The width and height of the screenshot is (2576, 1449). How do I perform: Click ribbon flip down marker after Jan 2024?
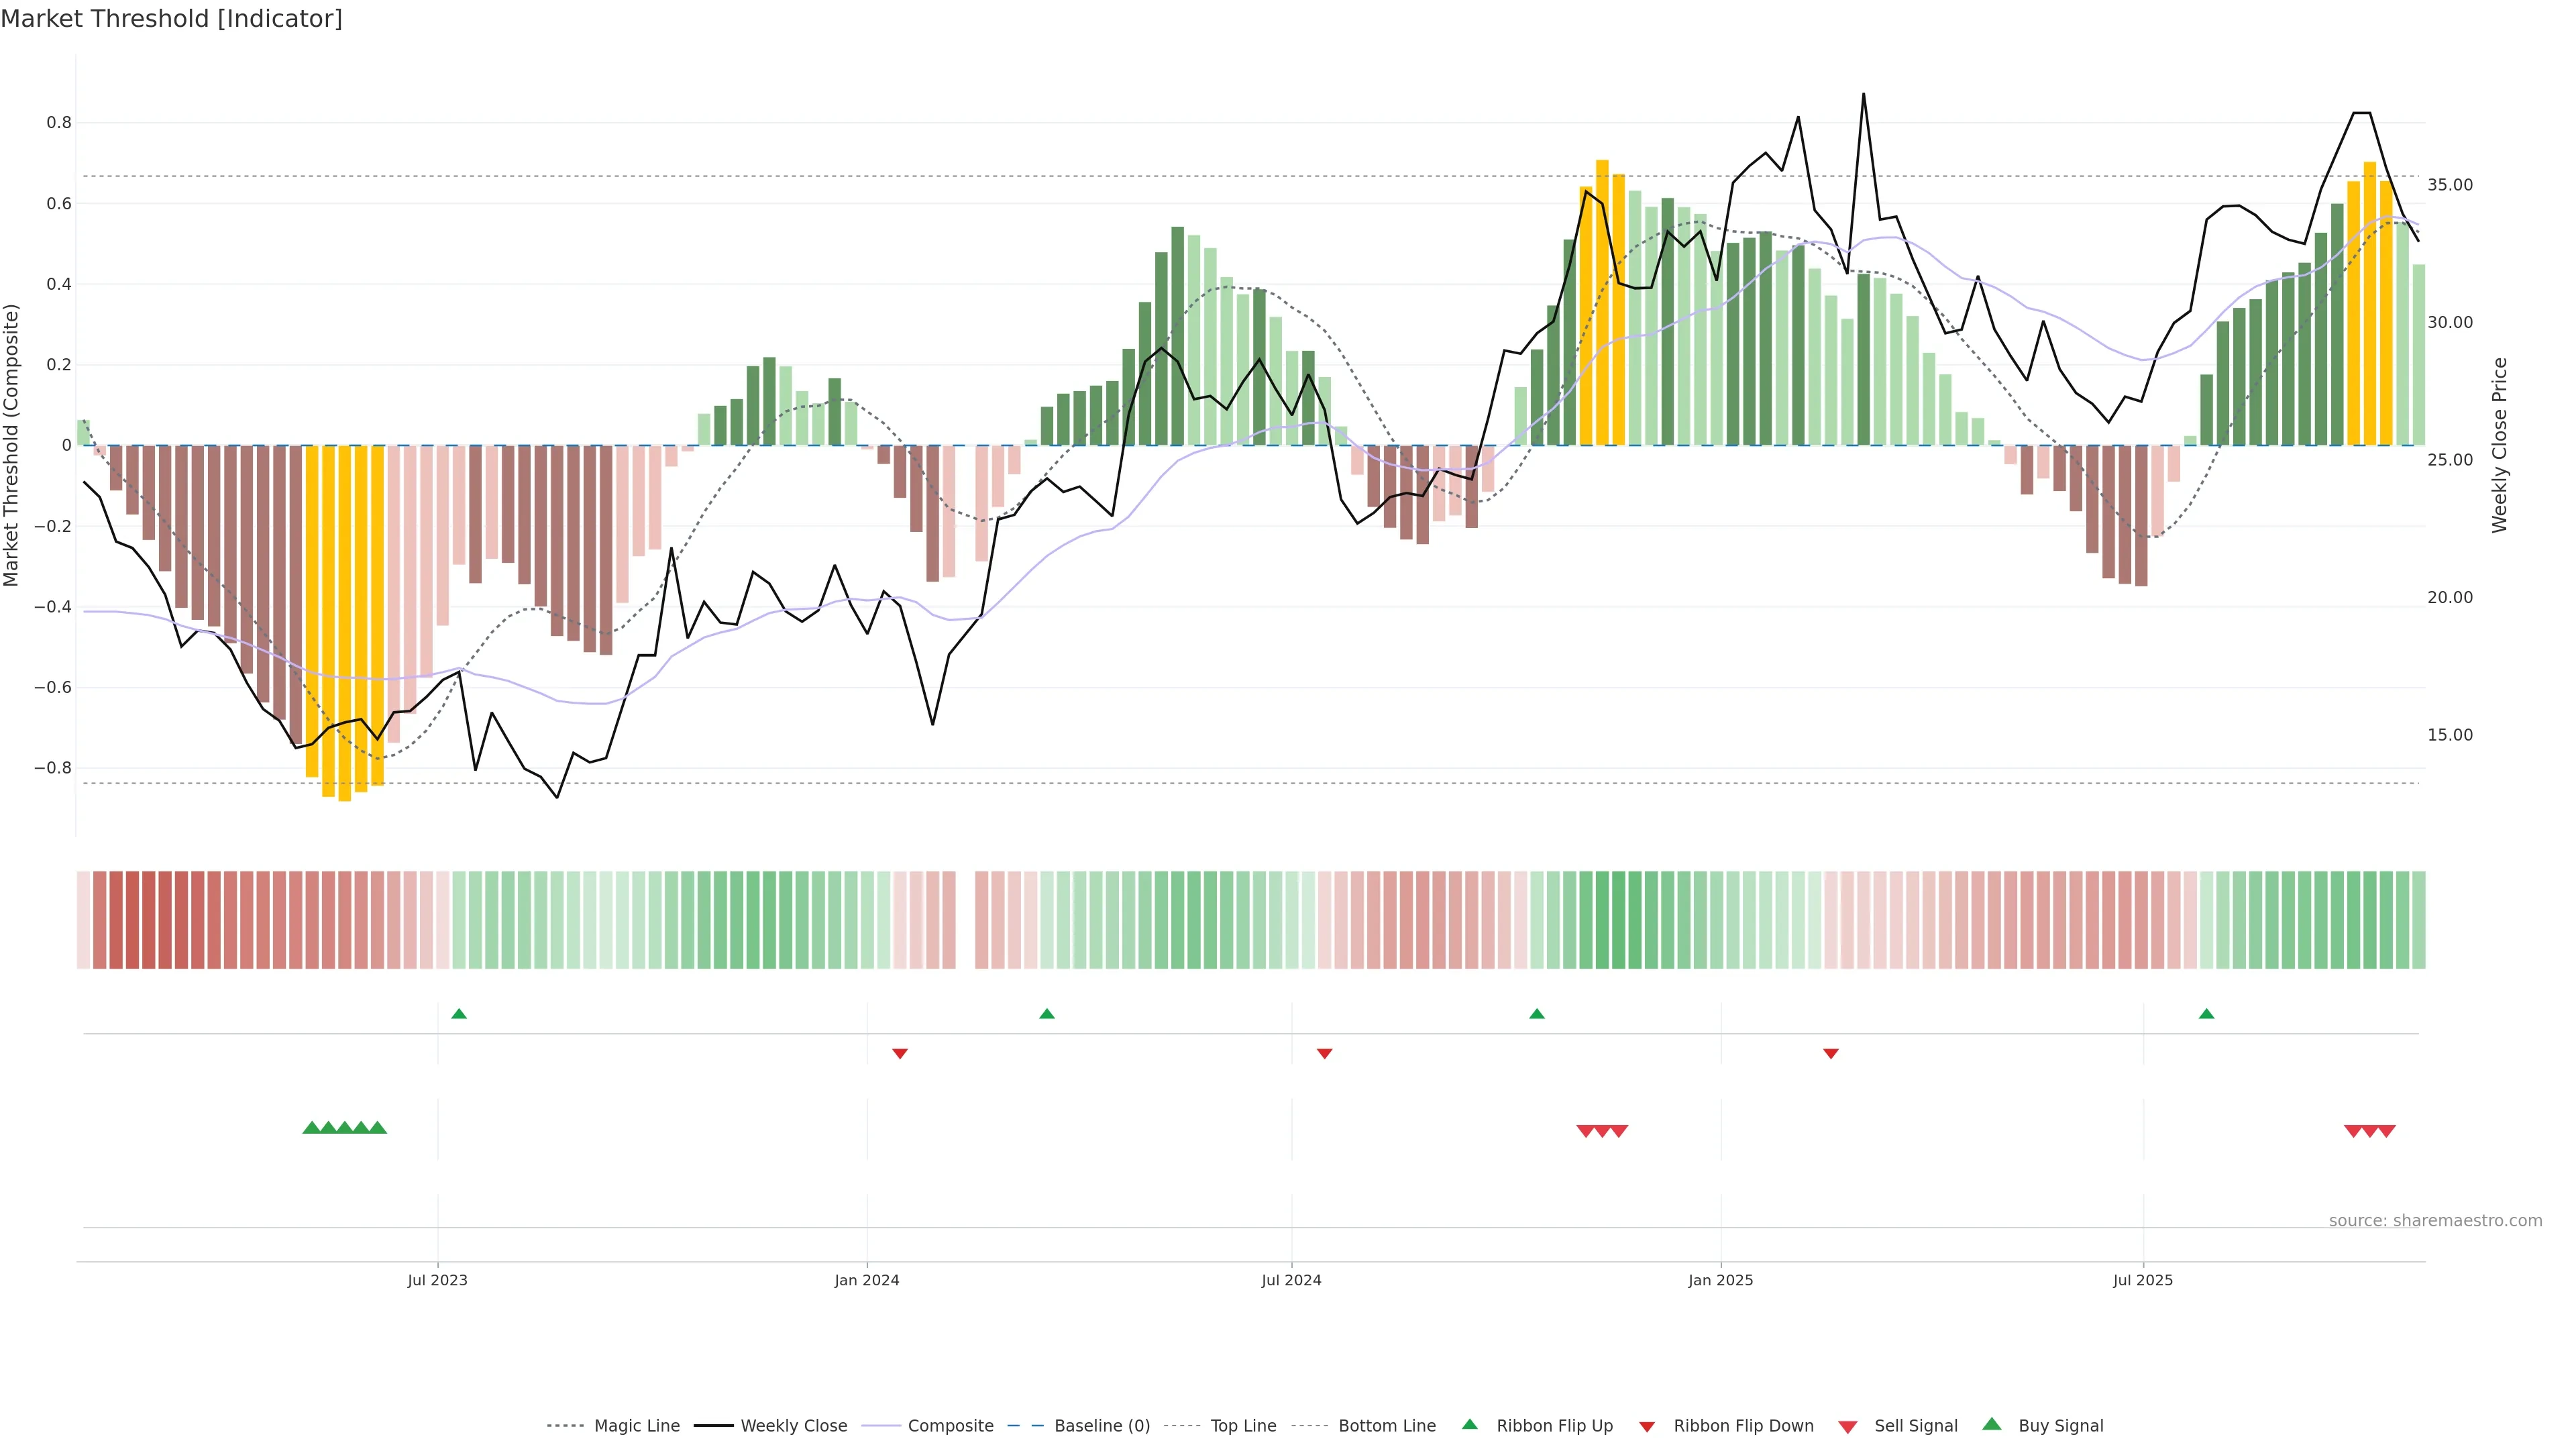coord(900,1054)
